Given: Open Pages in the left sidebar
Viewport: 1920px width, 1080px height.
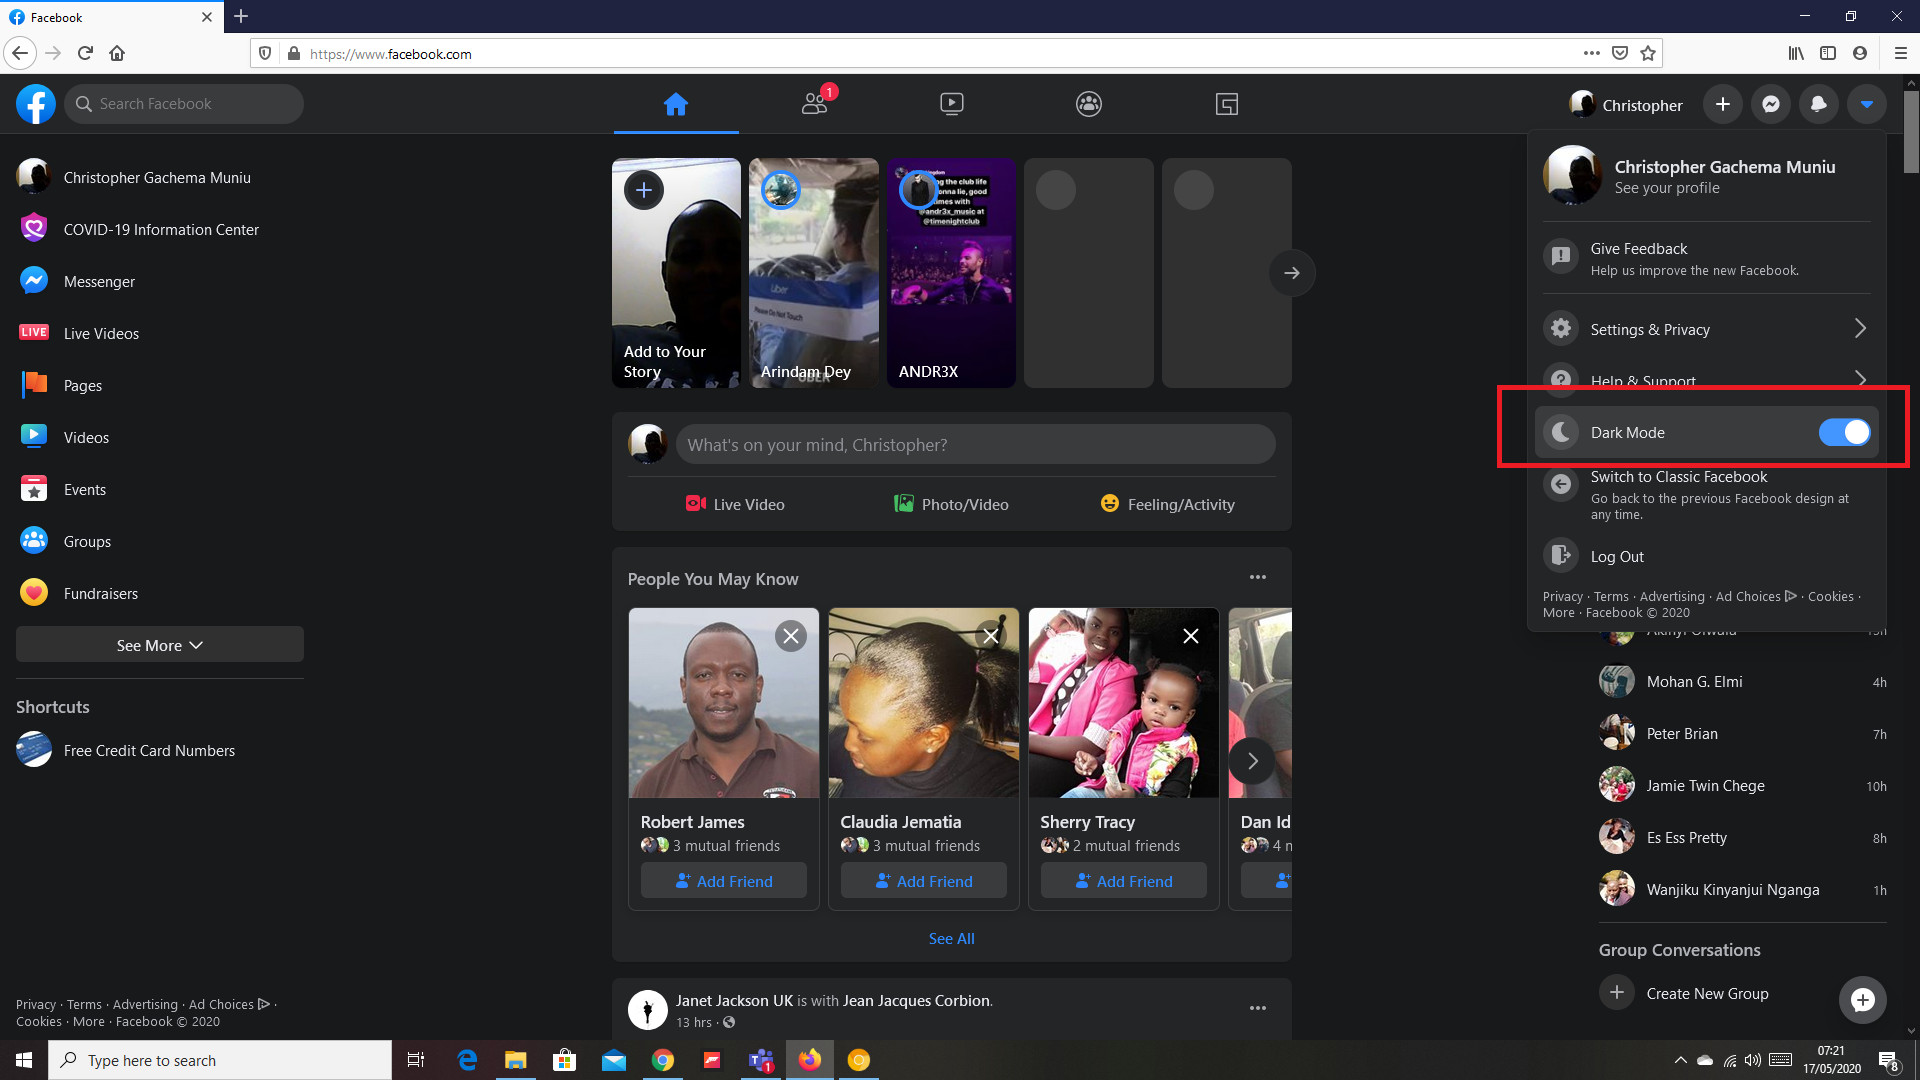Looking at the screenshot, I should click(160, 385).
